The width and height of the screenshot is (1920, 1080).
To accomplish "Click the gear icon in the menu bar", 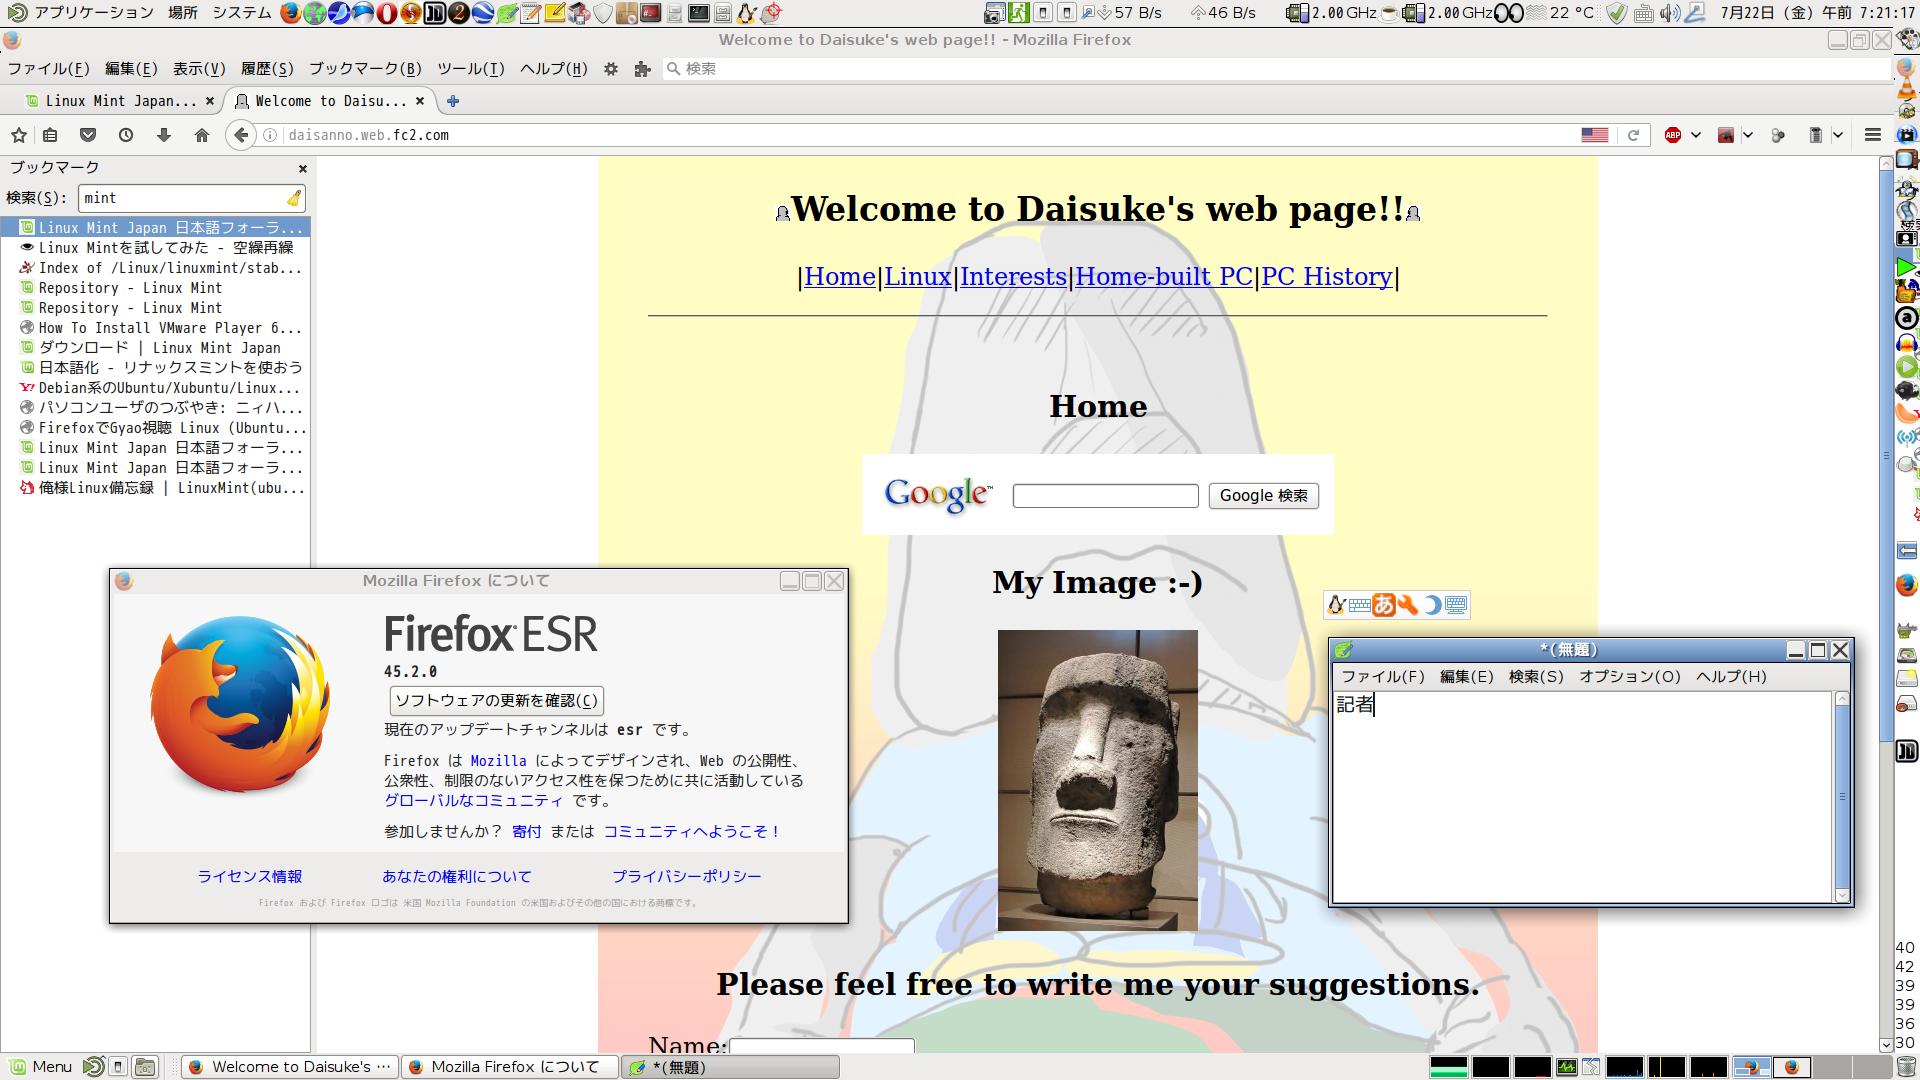I will point(611,69).
